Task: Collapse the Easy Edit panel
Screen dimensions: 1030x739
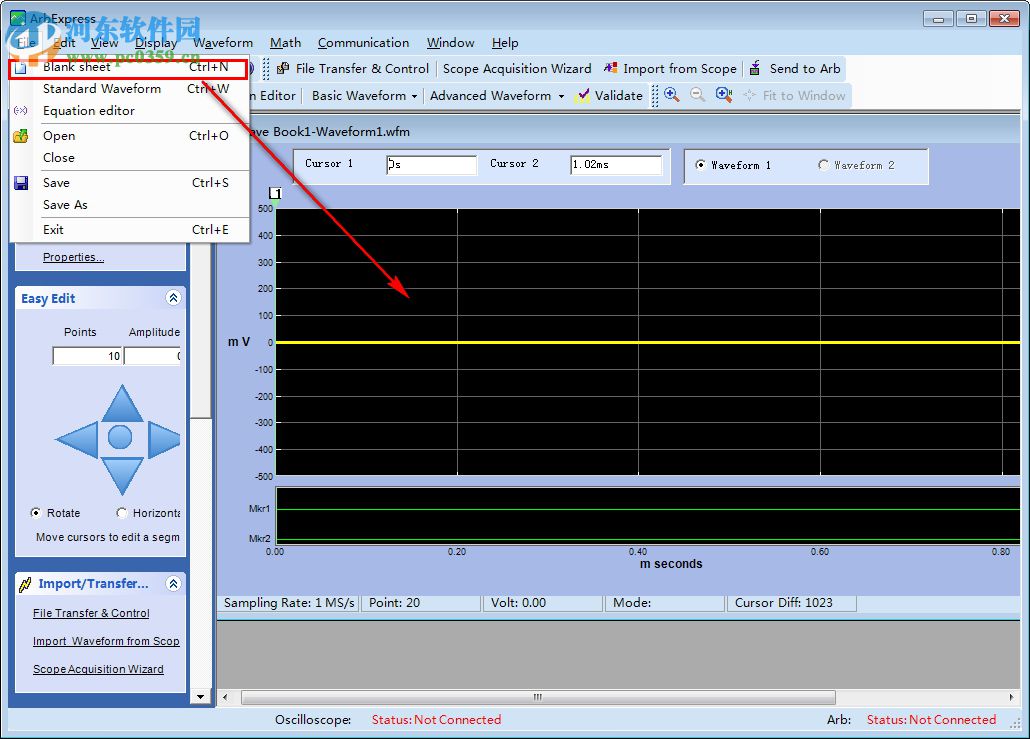Action: pyautogui.click(x=173, y=298)
